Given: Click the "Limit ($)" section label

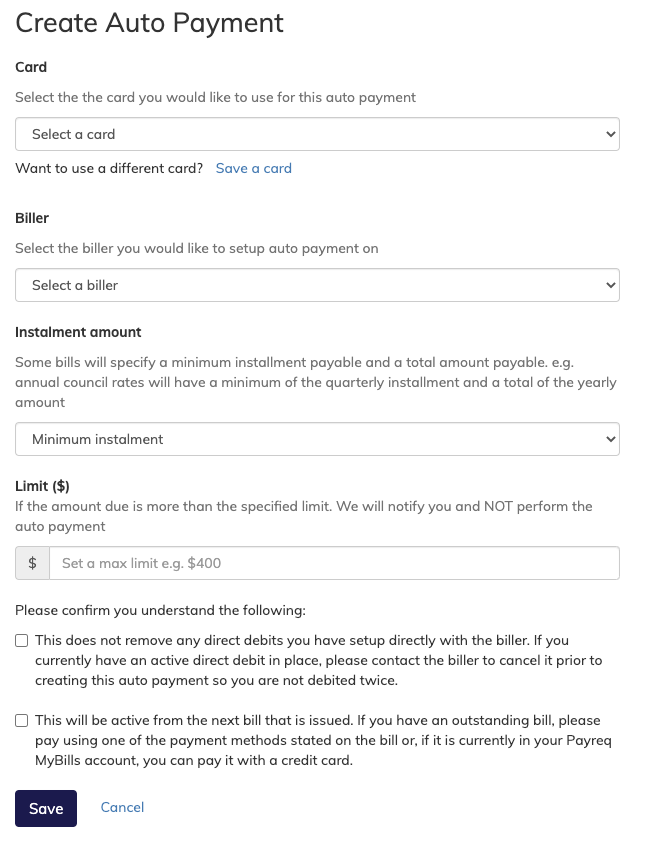Looking at the screenshot, I should click(x=42, y=485).
